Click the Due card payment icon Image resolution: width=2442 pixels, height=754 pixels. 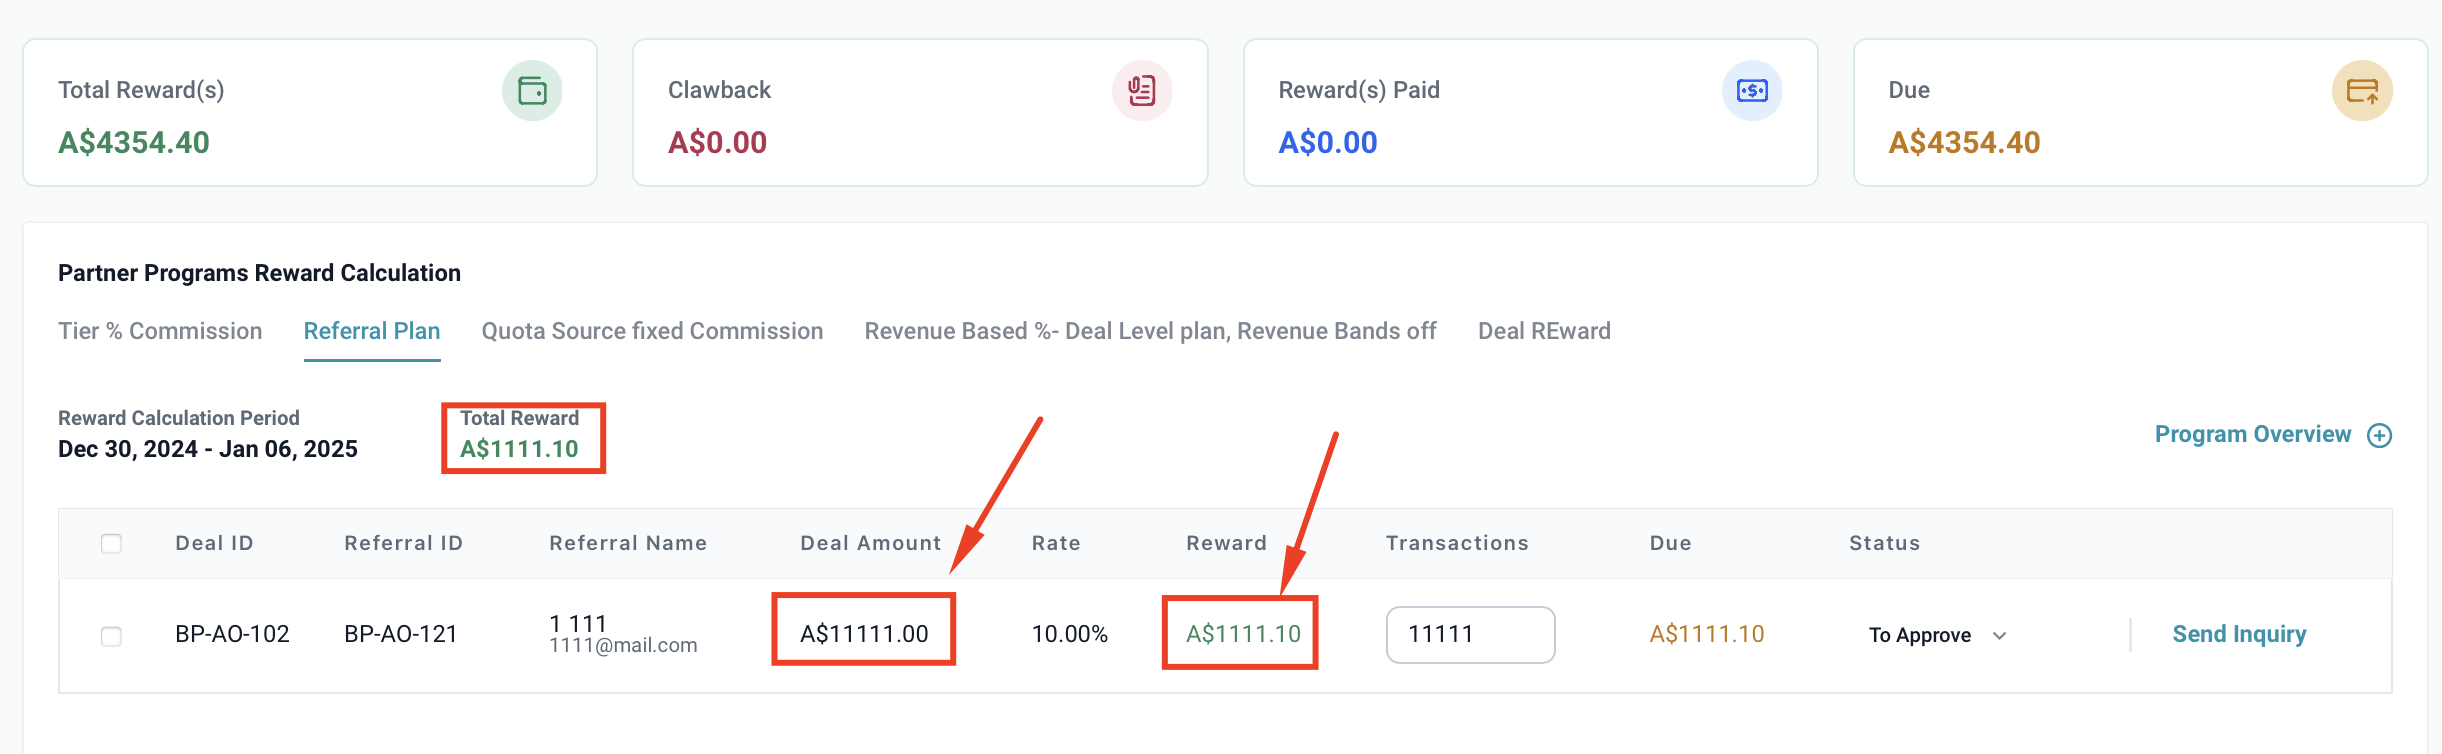(x=2362, y=91)
